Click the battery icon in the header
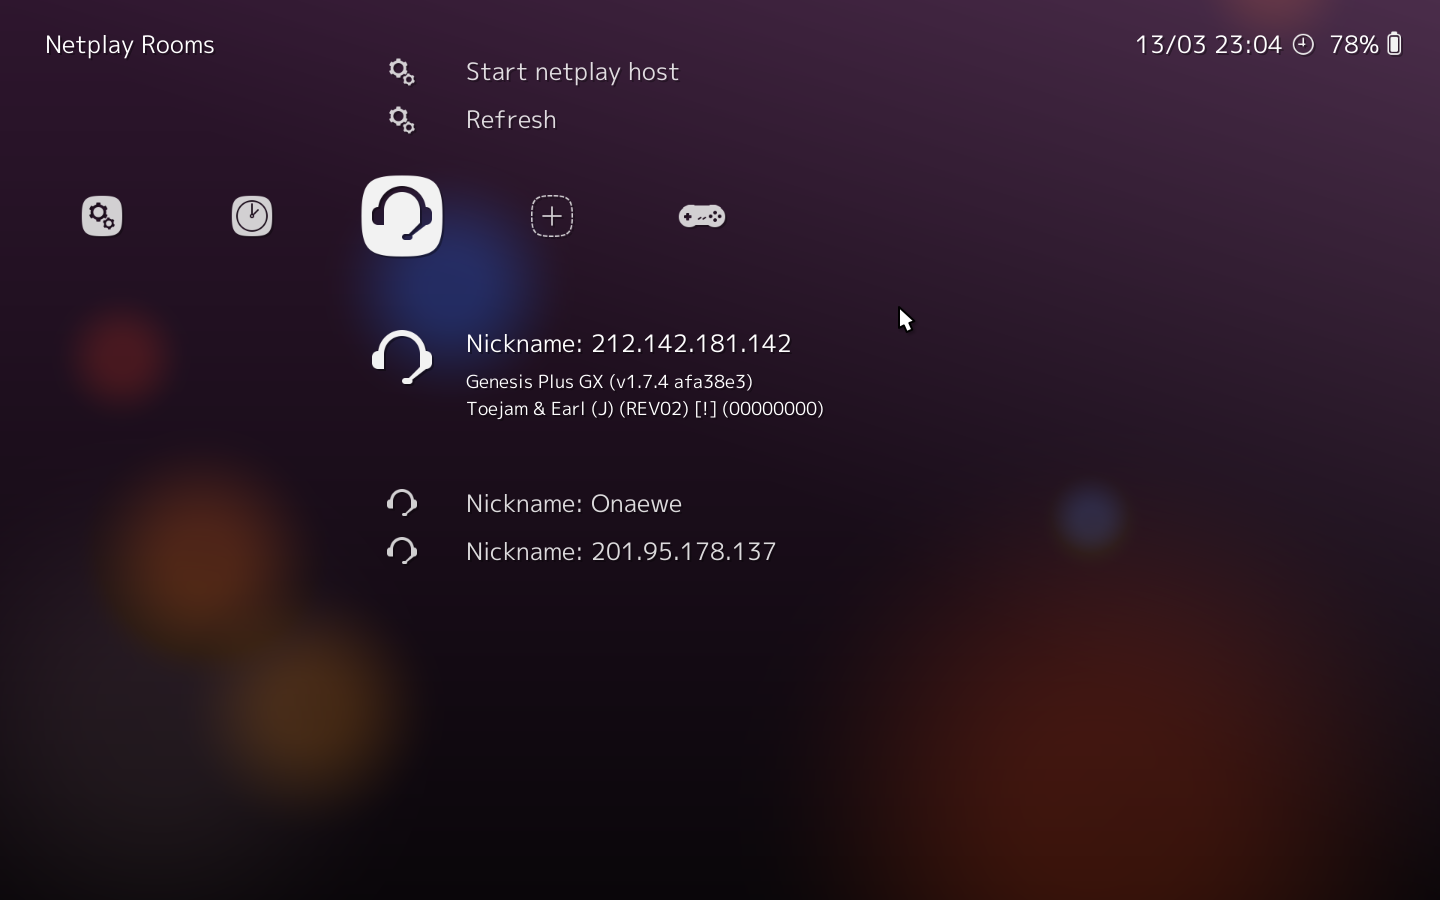1440x900 pixels. point(1395,45)
